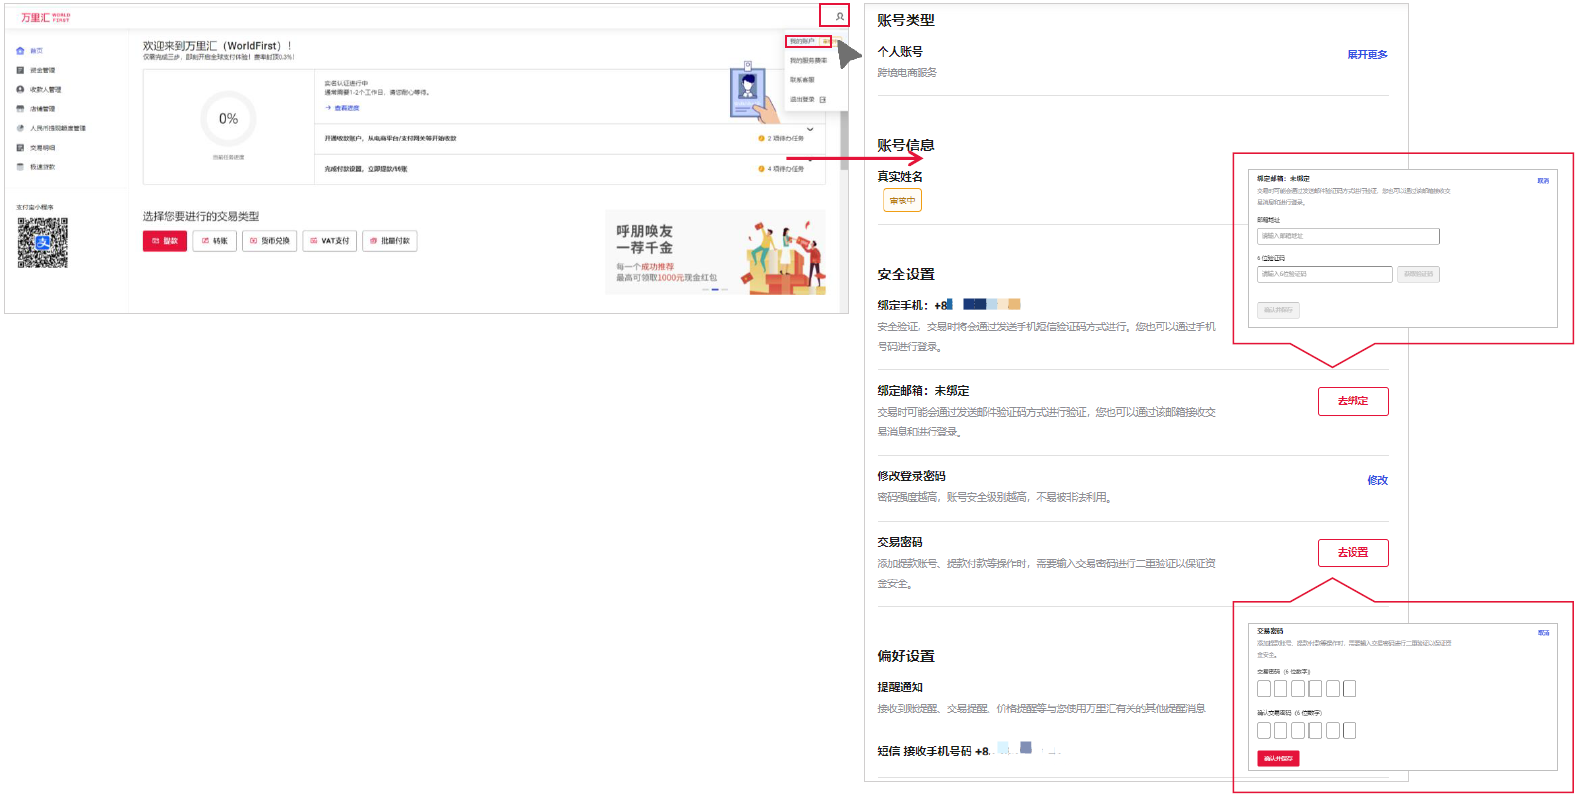
Task: Click the ID card verification illustration
Action: [754, 91]
